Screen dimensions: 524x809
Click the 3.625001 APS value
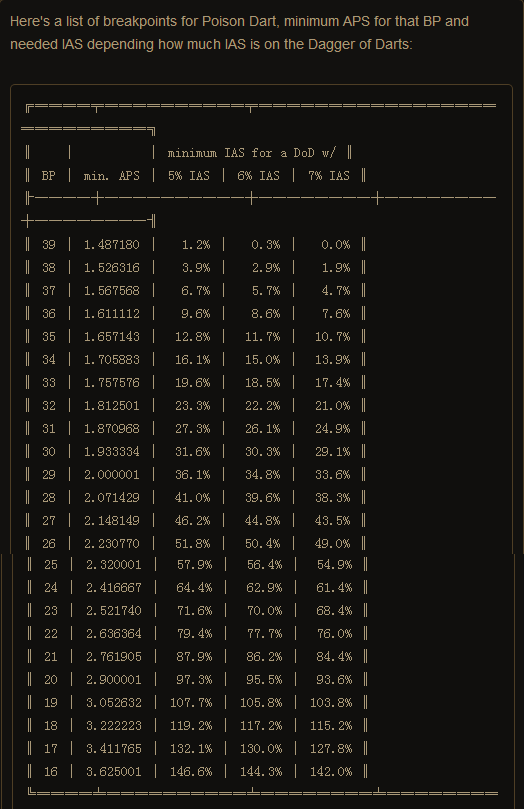click(113, 772)
